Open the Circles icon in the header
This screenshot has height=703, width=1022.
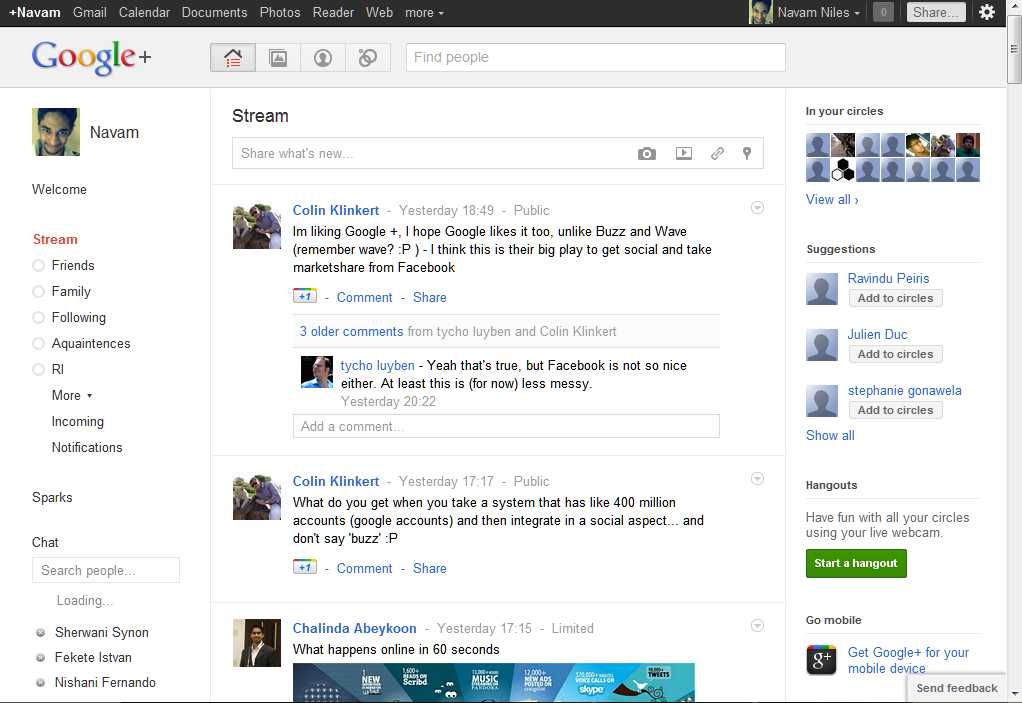367,58
